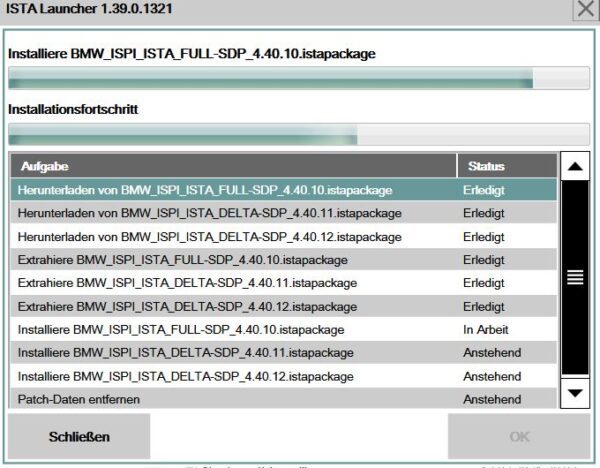The height and width of the screenshot is (468, 600).
Task: Click Erledigt status of highlighted Herunterladen FULL-SDP row
Action: click(x=484, y=191)
